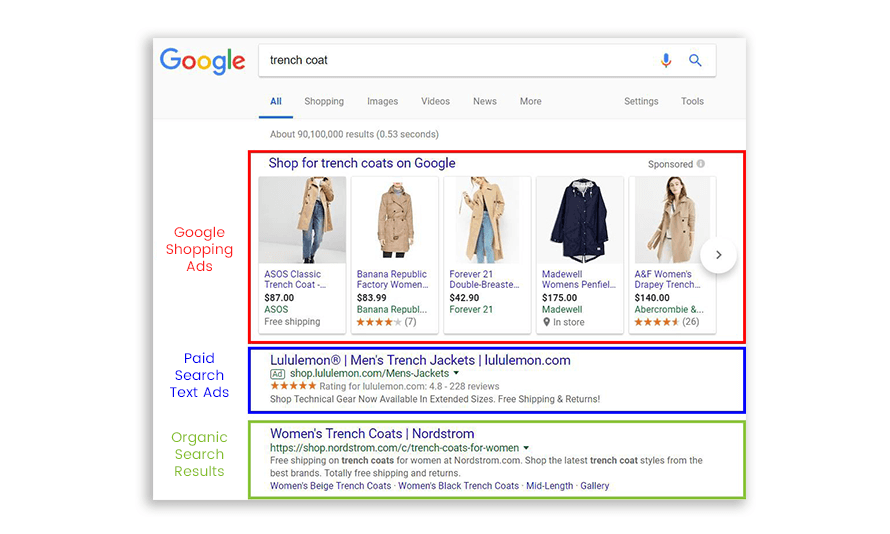Expand the Nordstrom URL dropdown arrow
Viewport: 890px width, 534px height.
tap(526, 448)
